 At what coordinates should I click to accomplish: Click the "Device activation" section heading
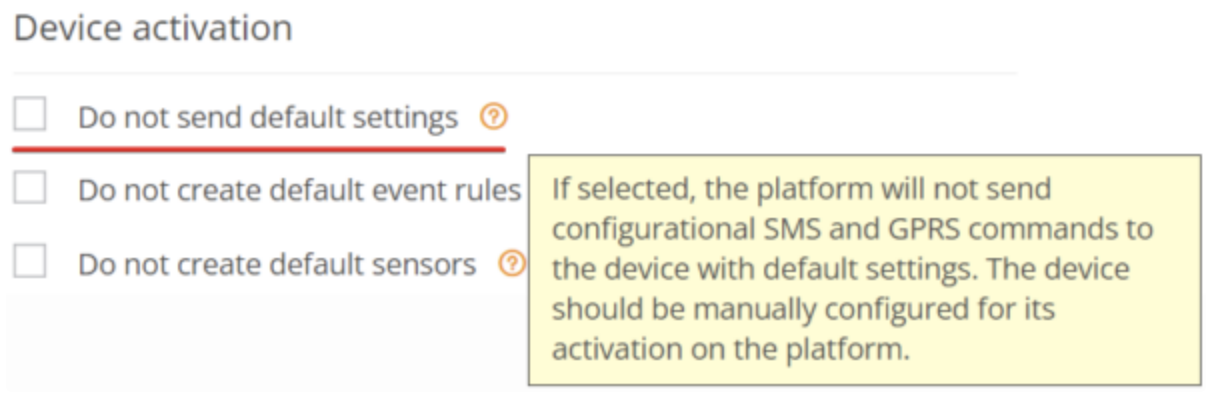153,28
